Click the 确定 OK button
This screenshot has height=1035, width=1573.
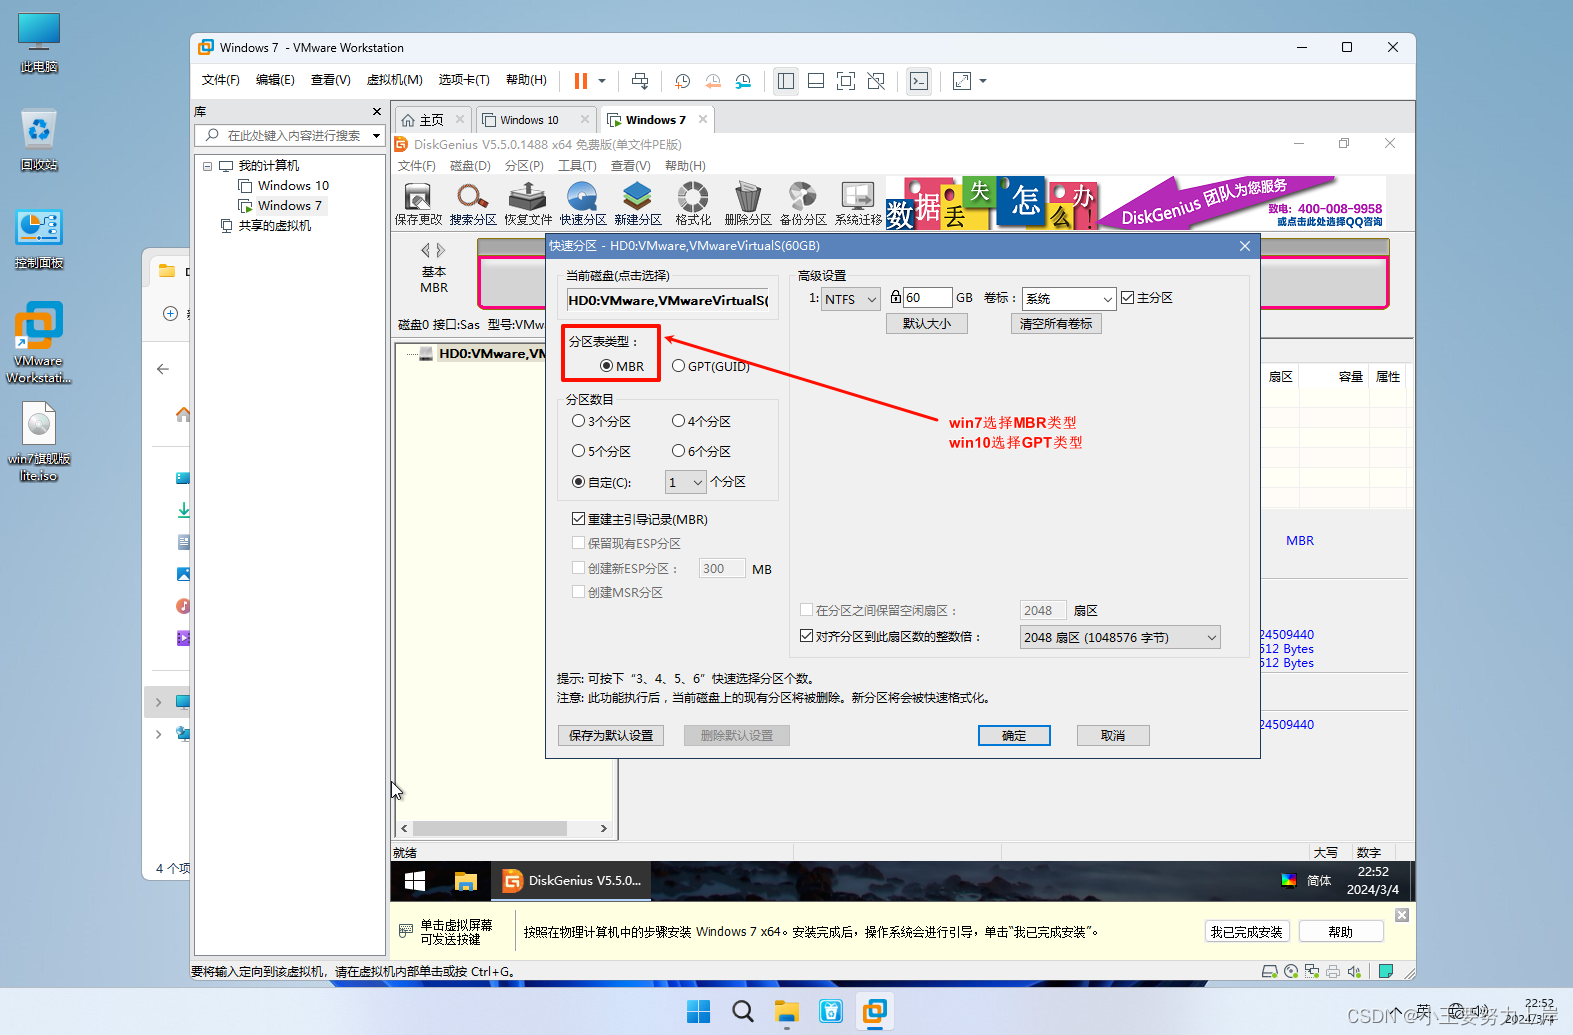coord(1014,735)
